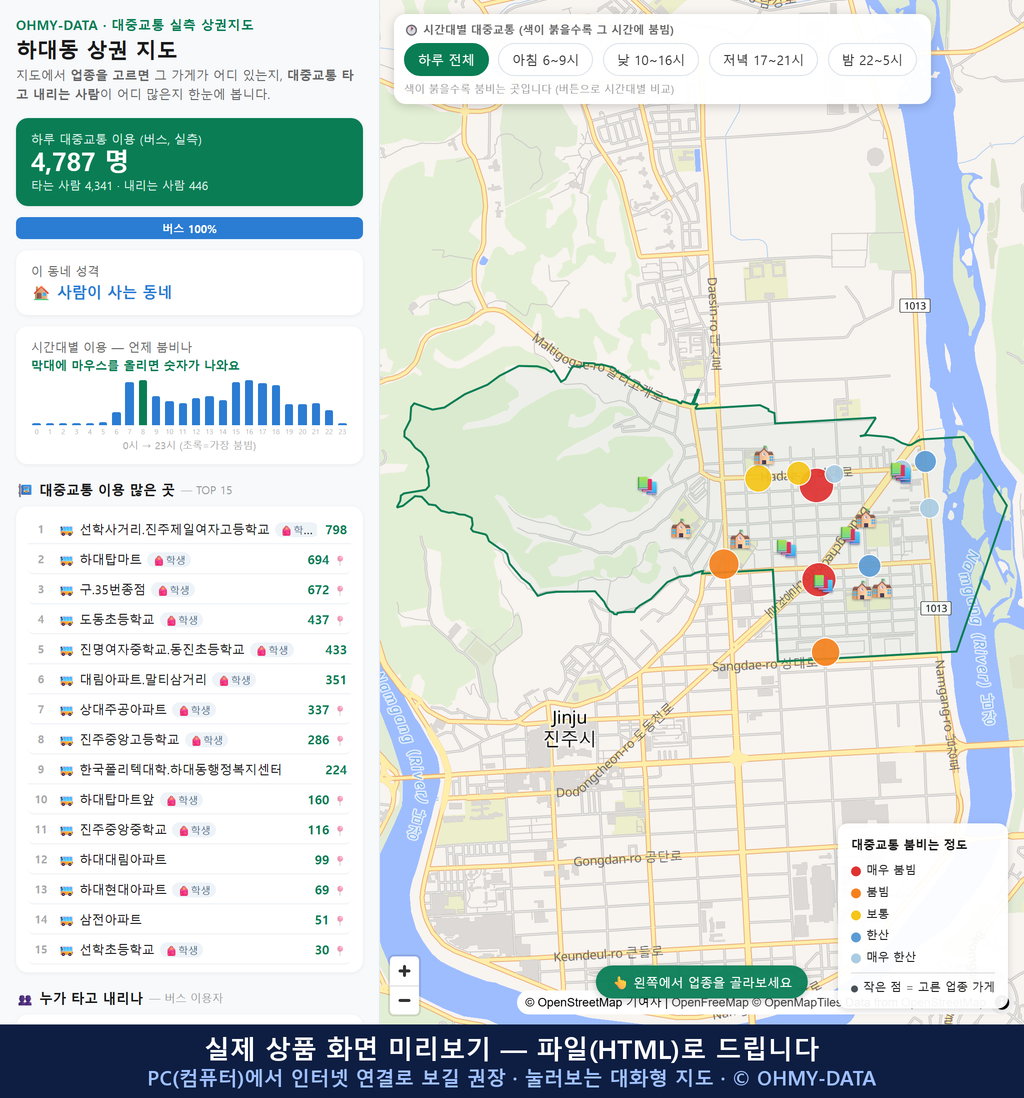The width and height of the screenshot is (1024, 1098).
Task: Switch to the 밤 22~5시 time filter
Action: click(x=872, y=60)
